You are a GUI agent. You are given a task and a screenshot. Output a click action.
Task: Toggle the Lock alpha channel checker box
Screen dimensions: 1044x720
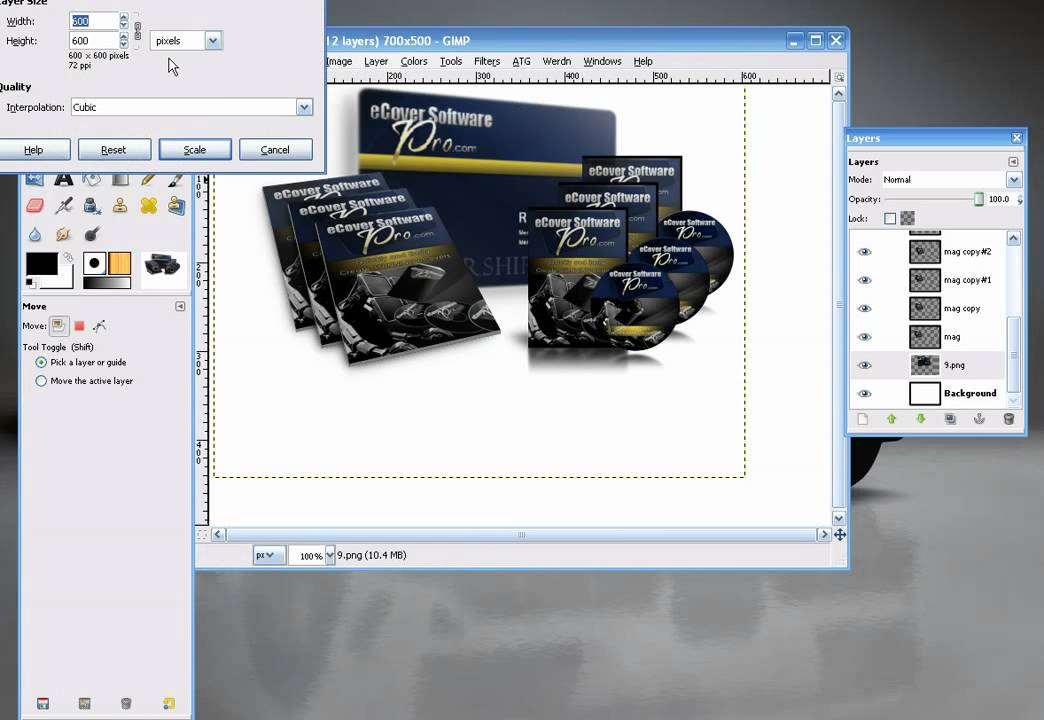click(x=908, y=218)
